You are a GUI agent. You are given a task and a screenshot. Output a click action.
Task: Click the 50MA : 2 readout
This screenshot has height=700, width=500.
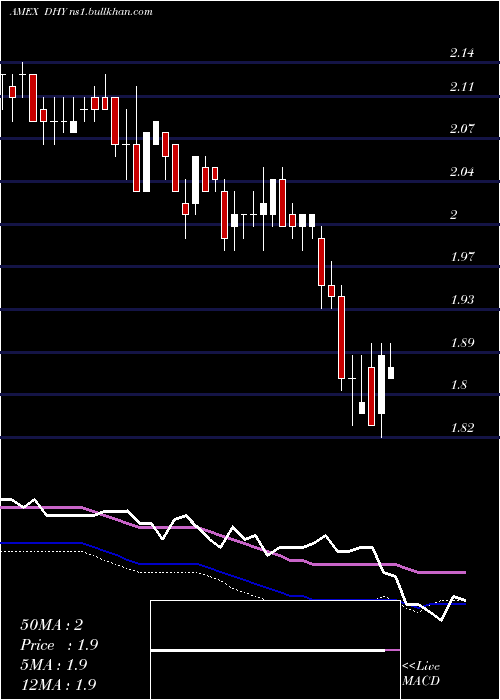pyautogui.click(x=51, y=625)
